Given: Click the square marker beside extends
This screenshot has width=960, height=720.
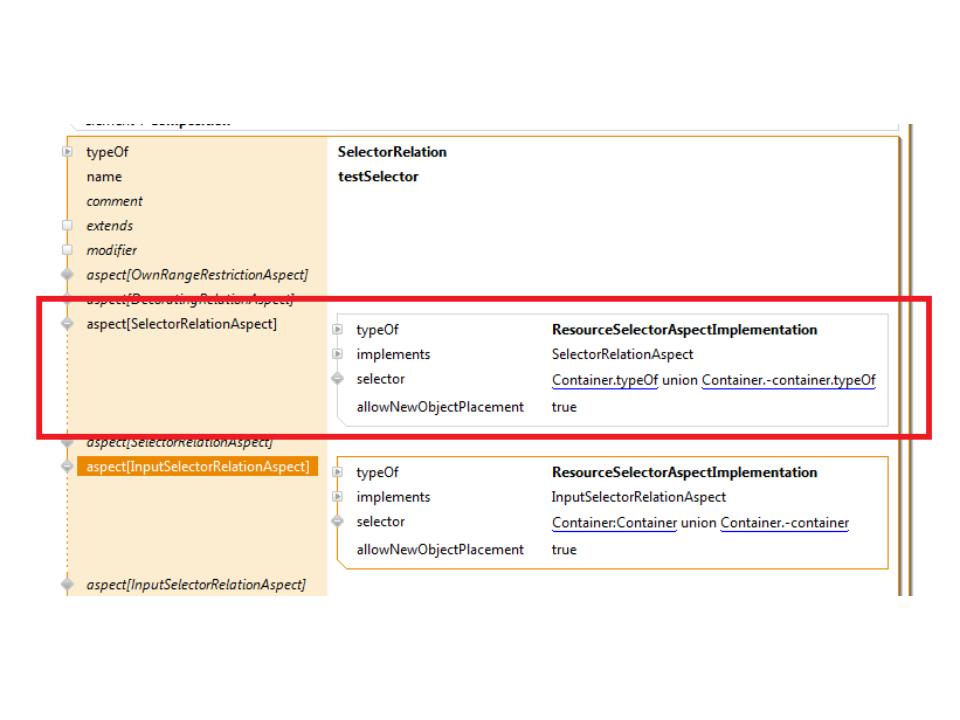Looking at the screenshot, I should point(68,226).
